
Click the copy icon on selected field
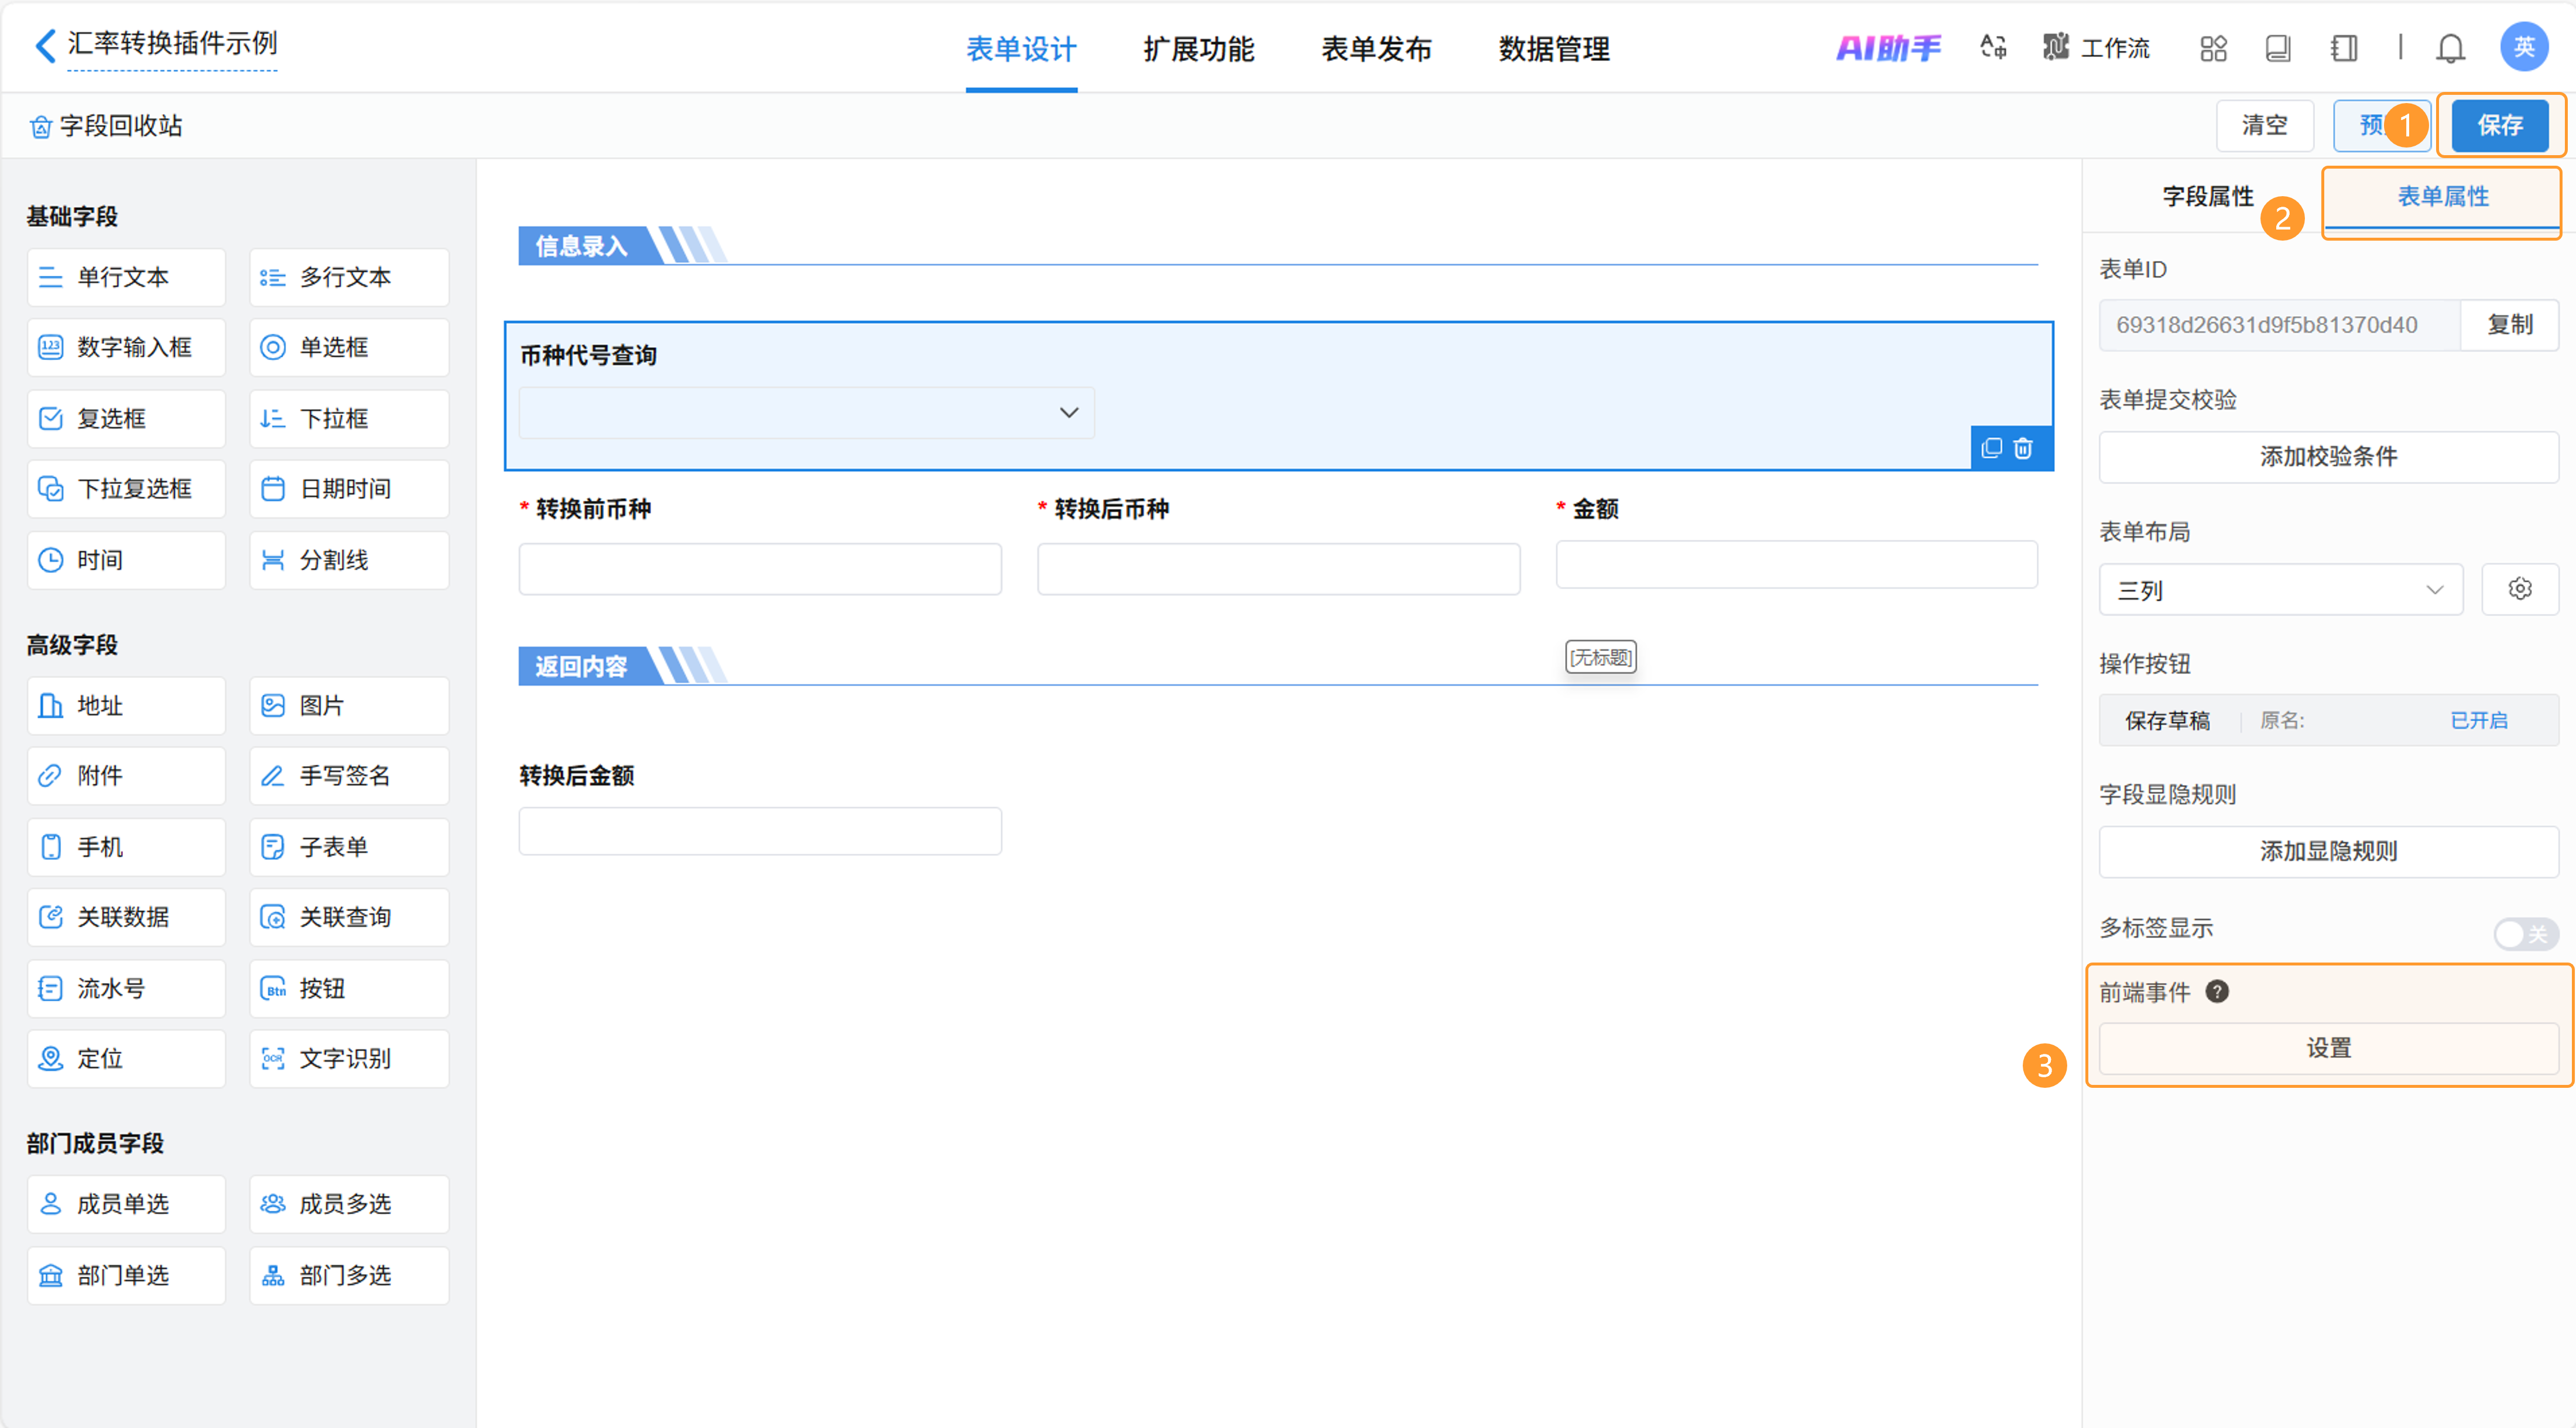point(1991,448)
